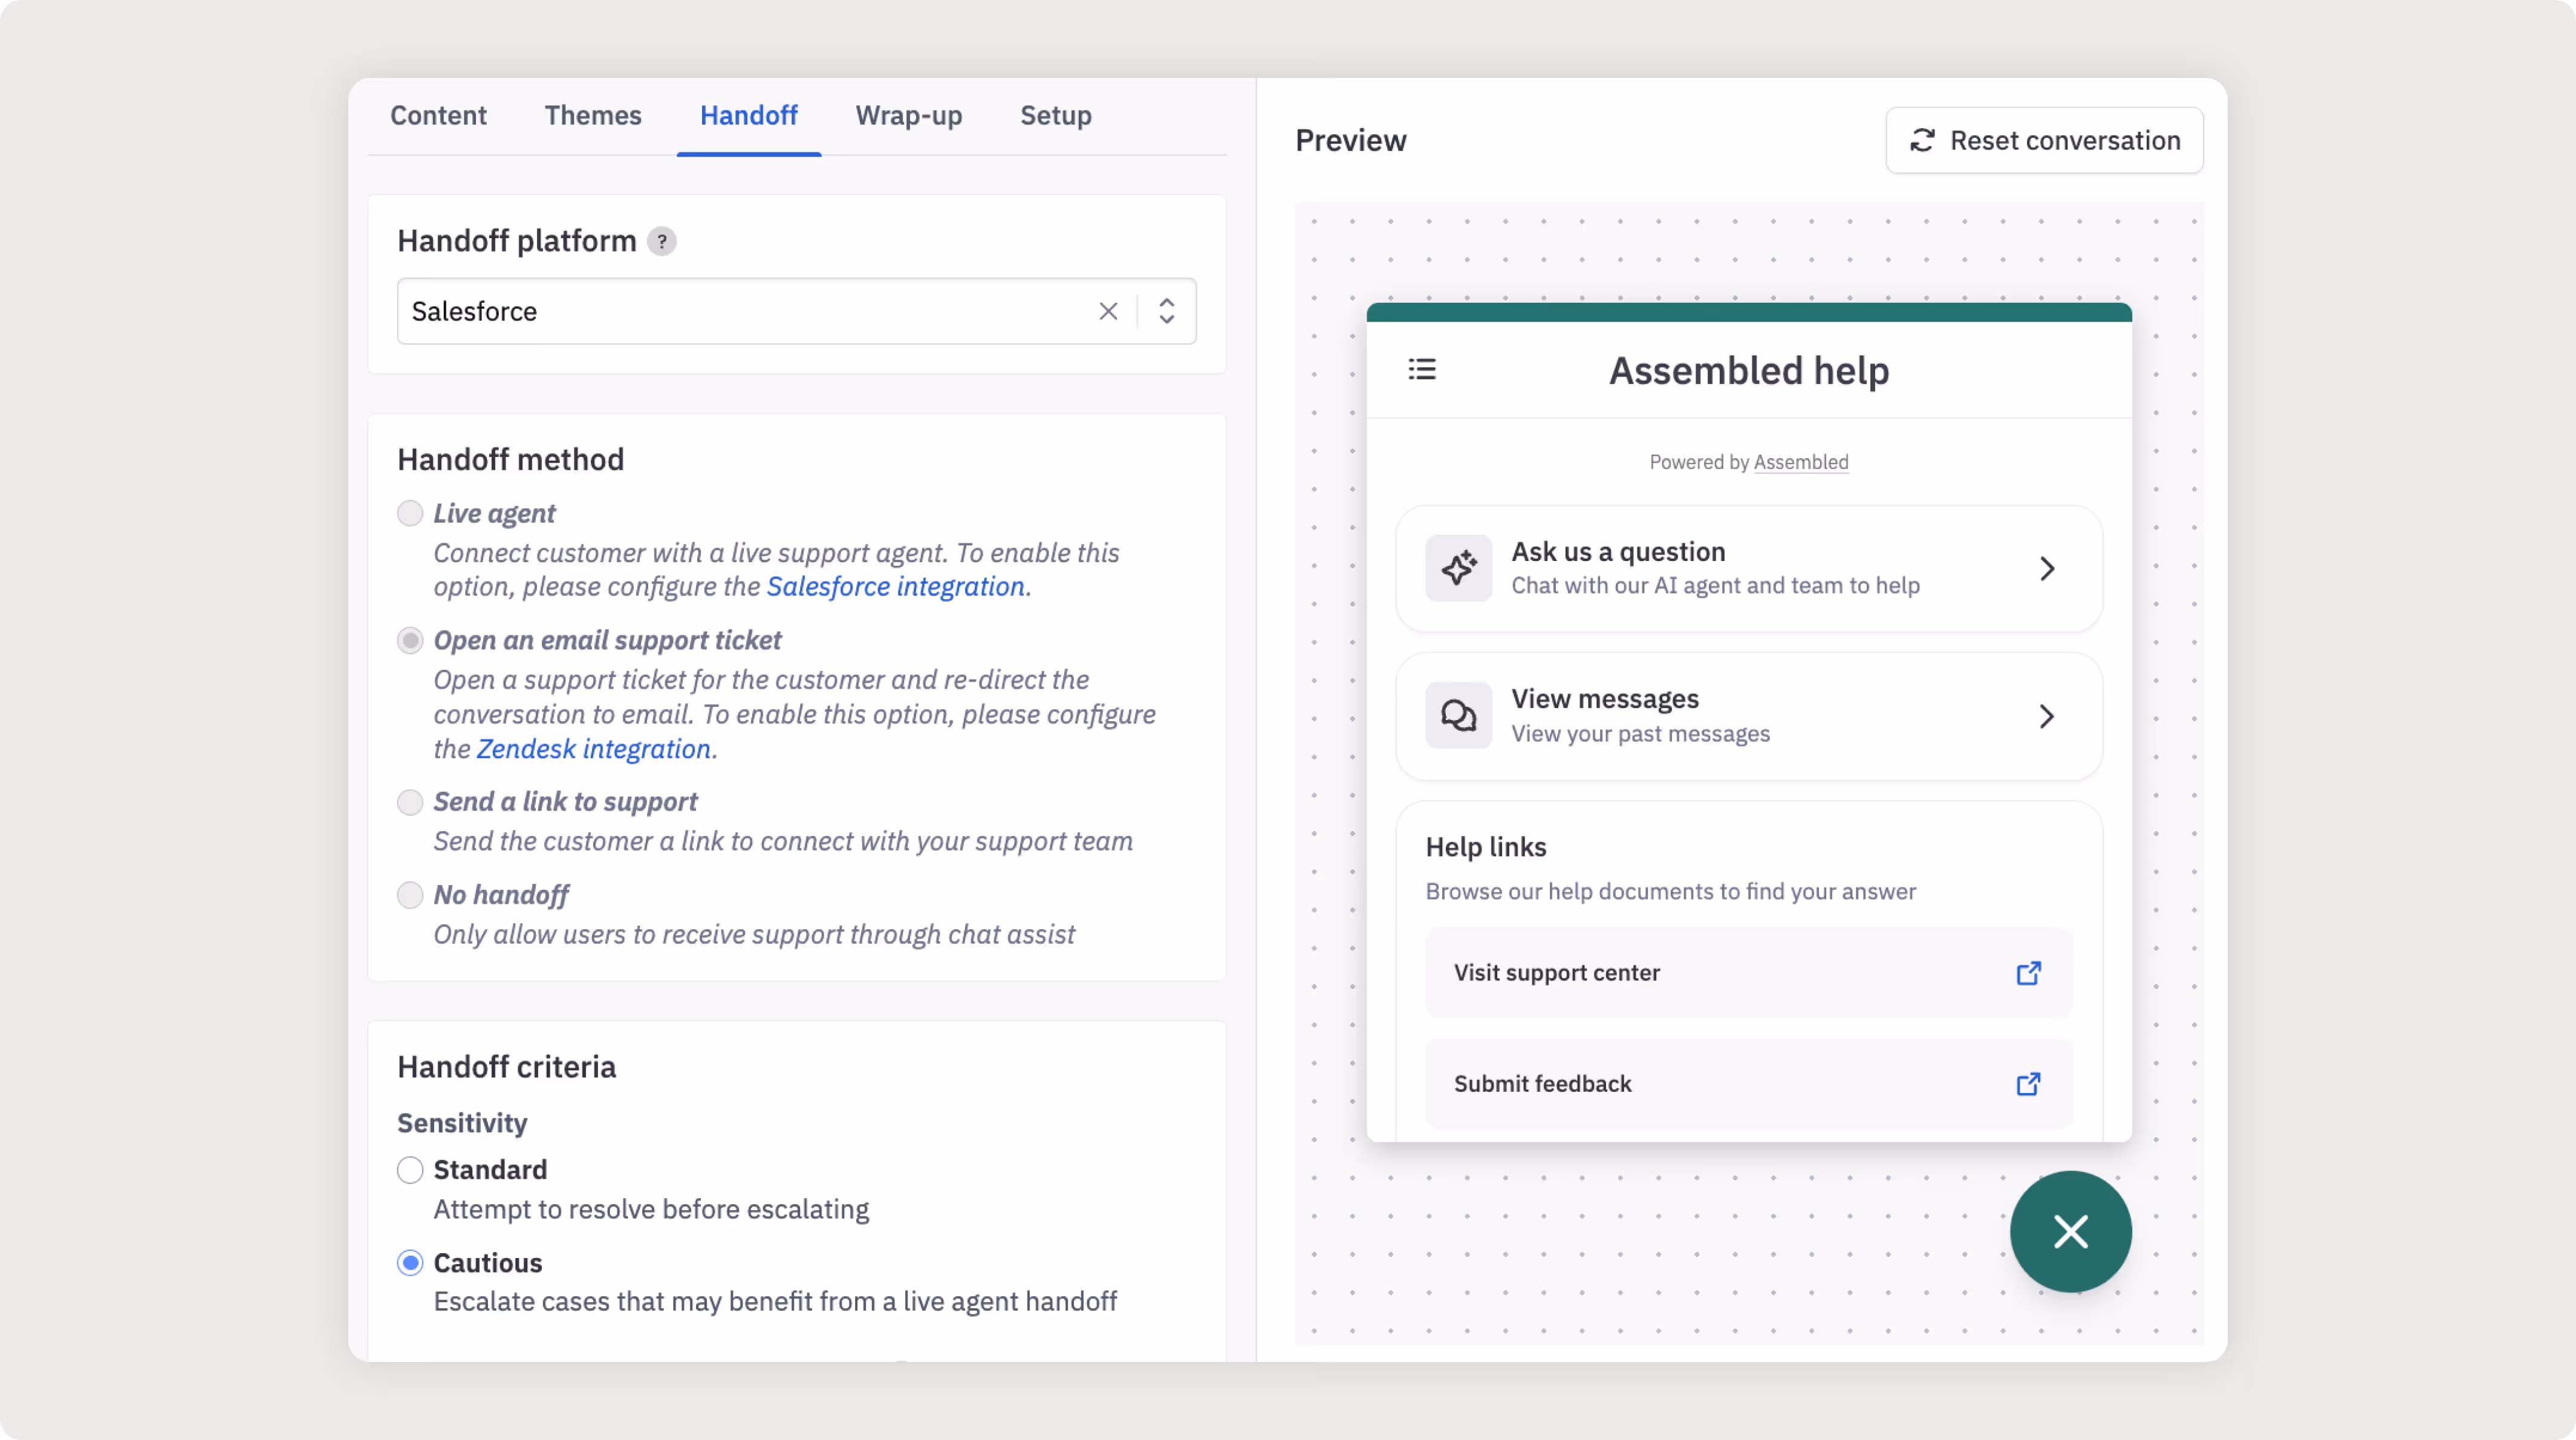This screenshot has width=2576, height=1440.
Task: Click the refresh icon in Reset conversation
Action: (1922, 140)
